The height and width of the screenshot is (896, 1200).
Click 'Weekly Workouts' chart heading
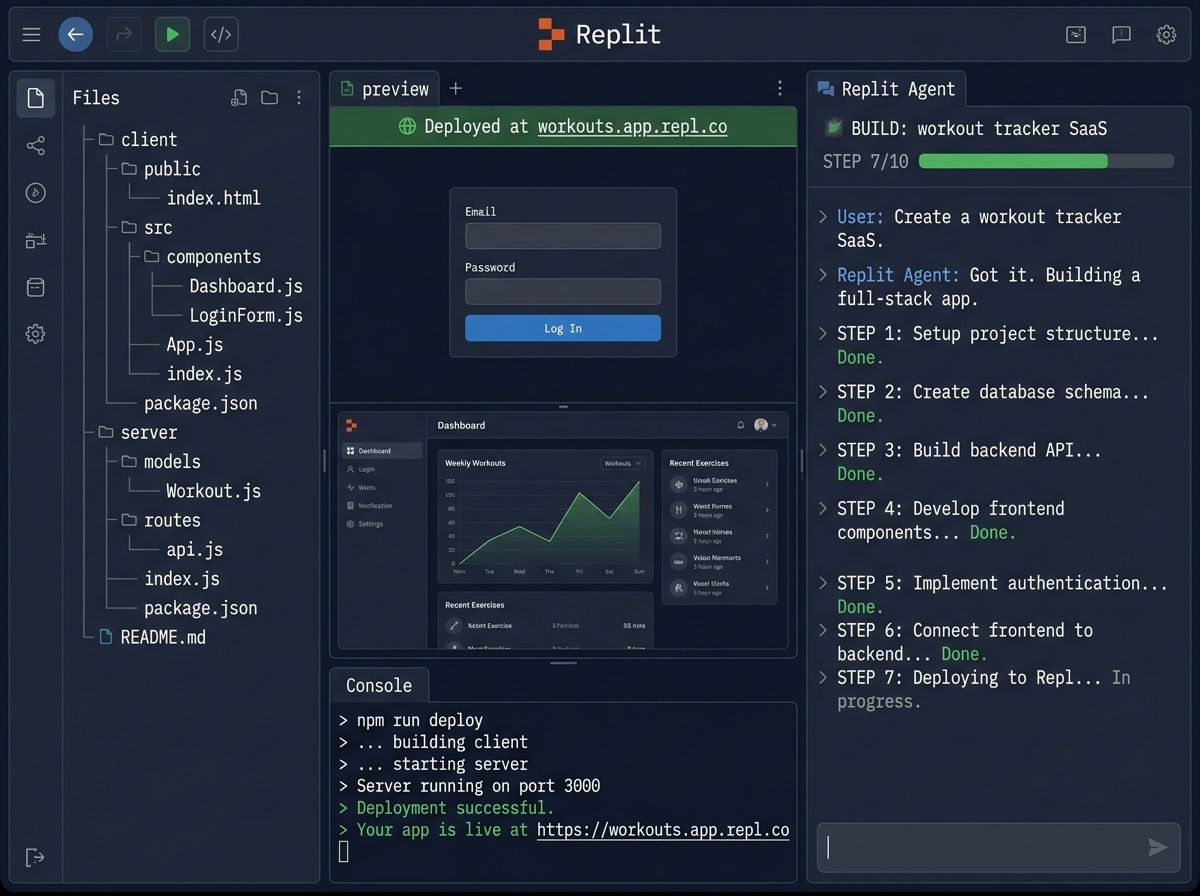[475, 463]
